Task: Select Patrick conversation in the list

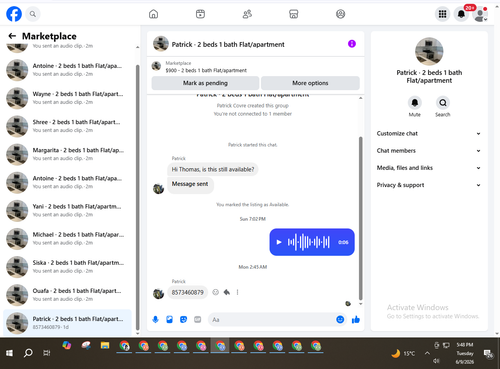Action: click(x=67, y=323)
